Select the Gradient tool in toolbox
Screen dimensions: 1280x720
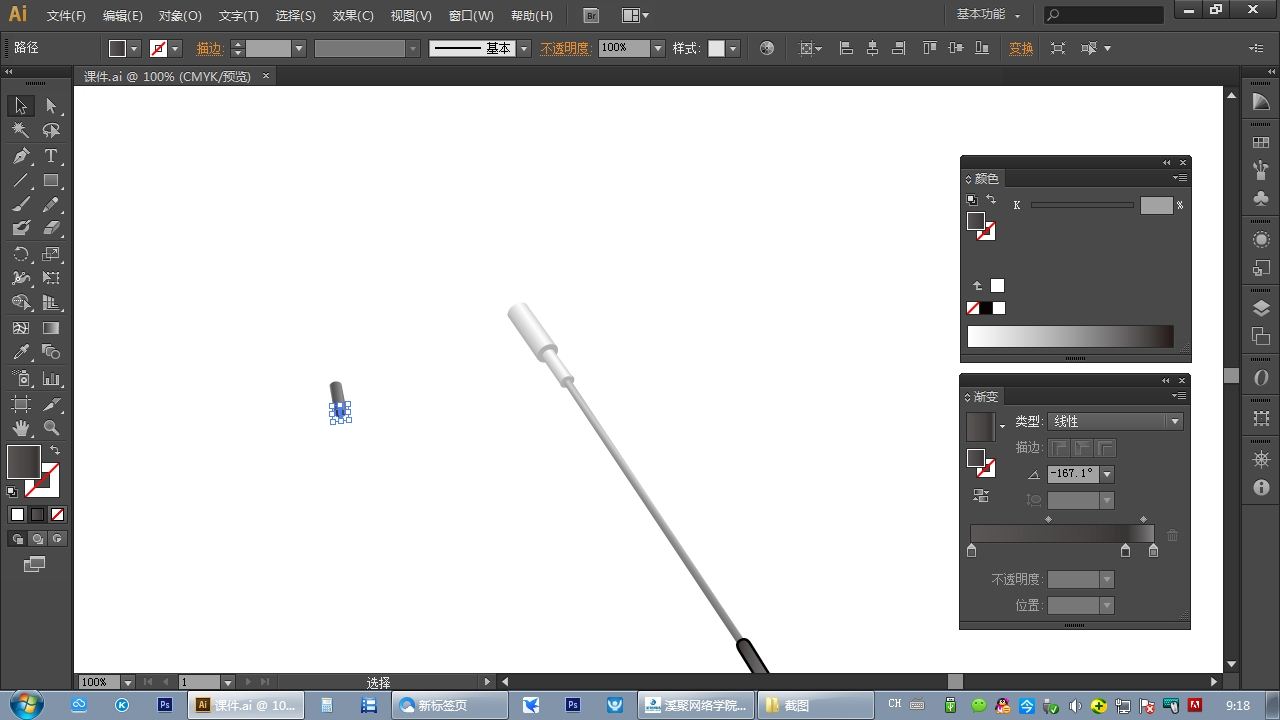(x=51, y=328)
